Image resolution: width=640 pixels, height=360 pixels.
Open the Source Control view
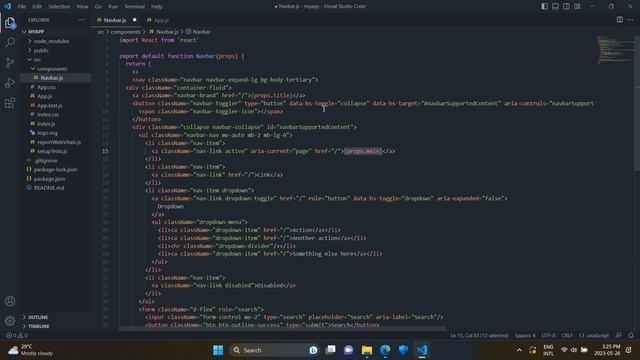(x=10, y=62)
